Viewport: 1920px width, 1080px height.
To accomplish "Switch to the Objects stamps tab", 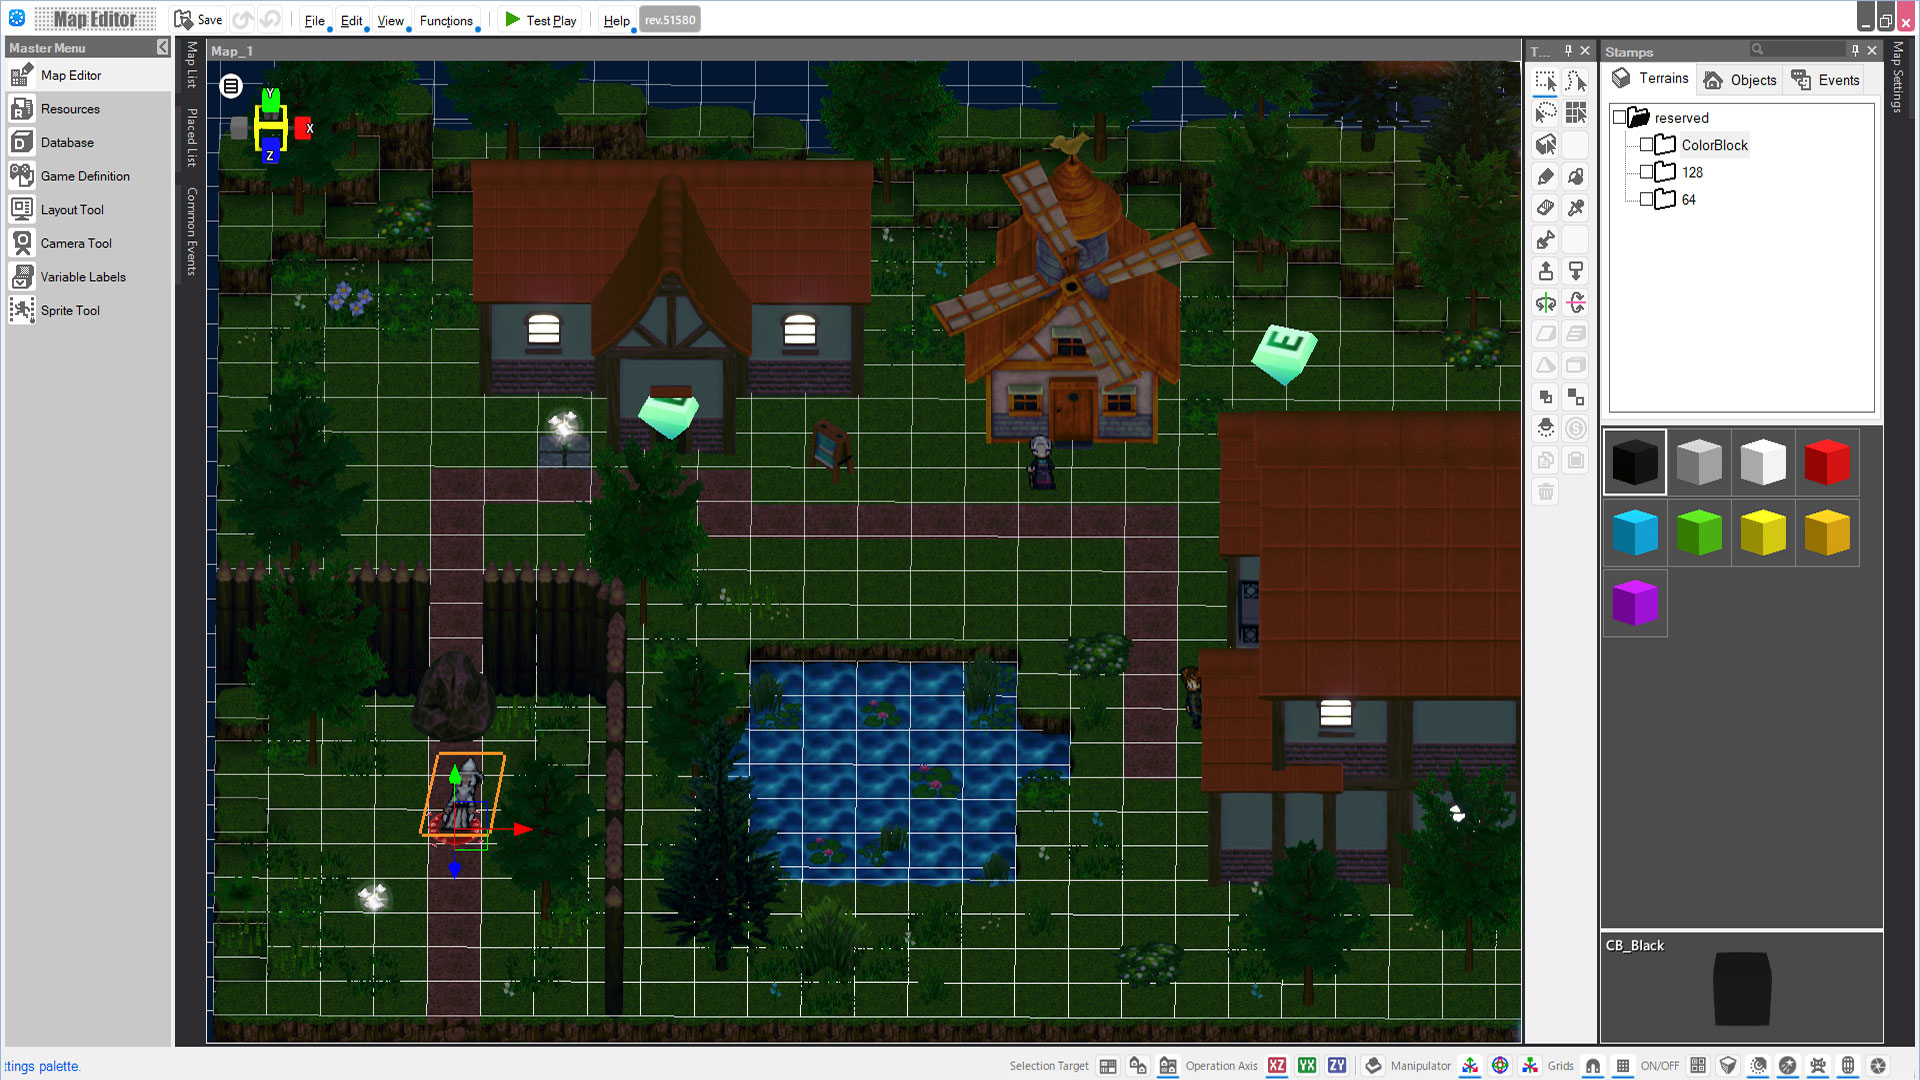I will [x=1741, y=80].
